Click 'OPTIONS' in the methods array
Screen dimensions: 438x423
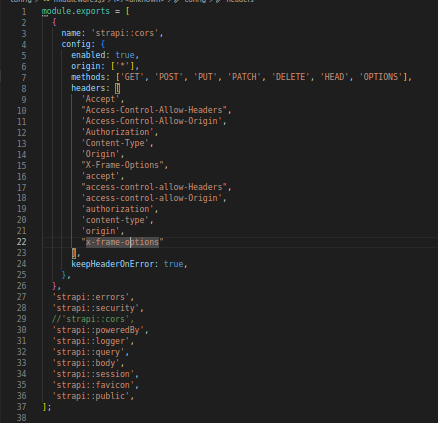pos(381,77)
